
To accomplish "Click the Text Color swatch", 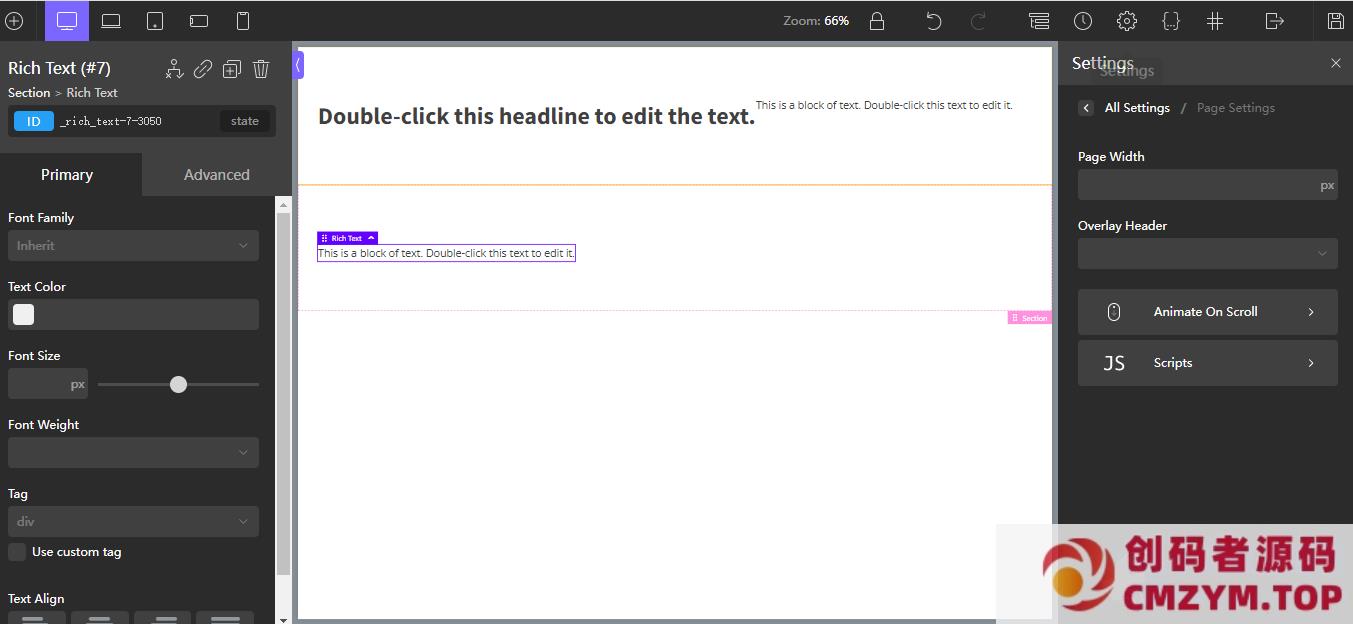I will coord(24,315).
